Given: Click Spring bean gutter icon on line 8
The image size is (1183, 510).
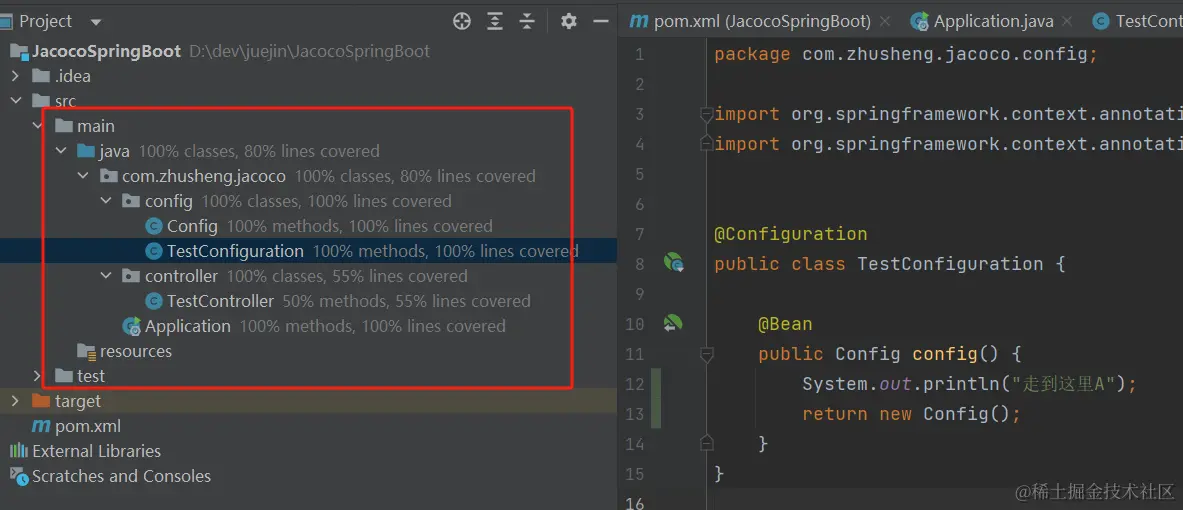Looking at the screenshot, I should point(673,263).
